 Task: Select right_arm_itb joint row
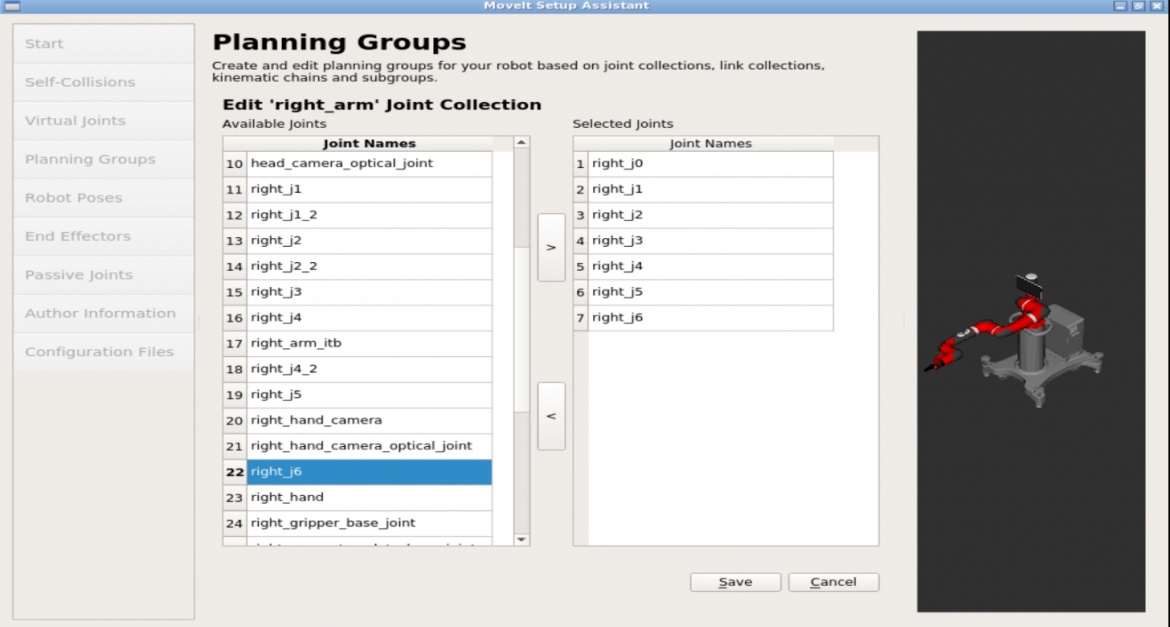click(369, 343)
